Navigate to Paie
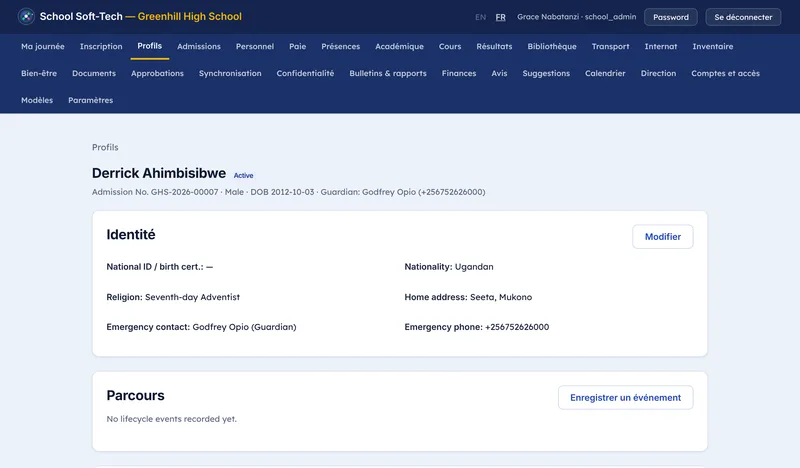 point(297,46)
